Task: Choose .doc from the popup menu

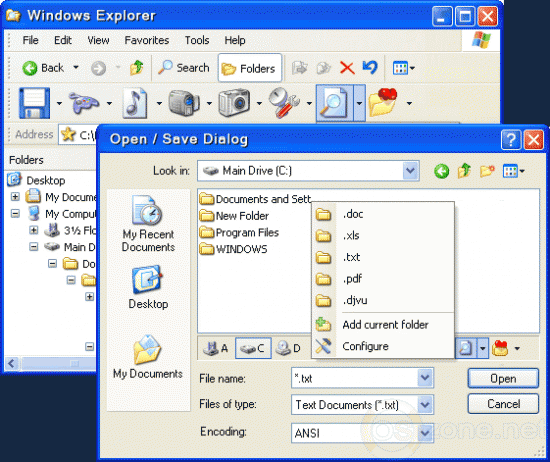Action: click(x=383, y=214)
